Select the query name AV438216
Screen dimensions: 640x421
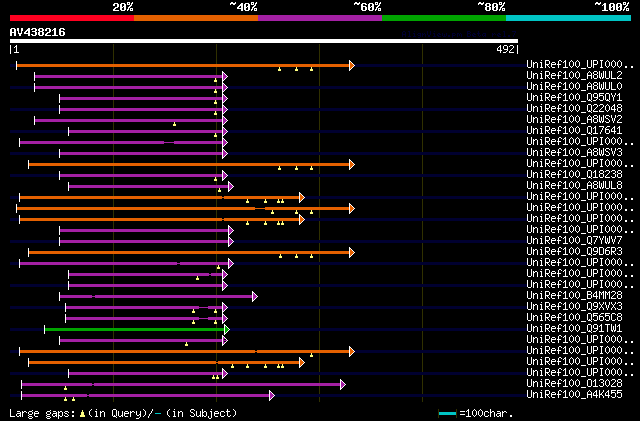pyautogui.click(x=38, y=32)
